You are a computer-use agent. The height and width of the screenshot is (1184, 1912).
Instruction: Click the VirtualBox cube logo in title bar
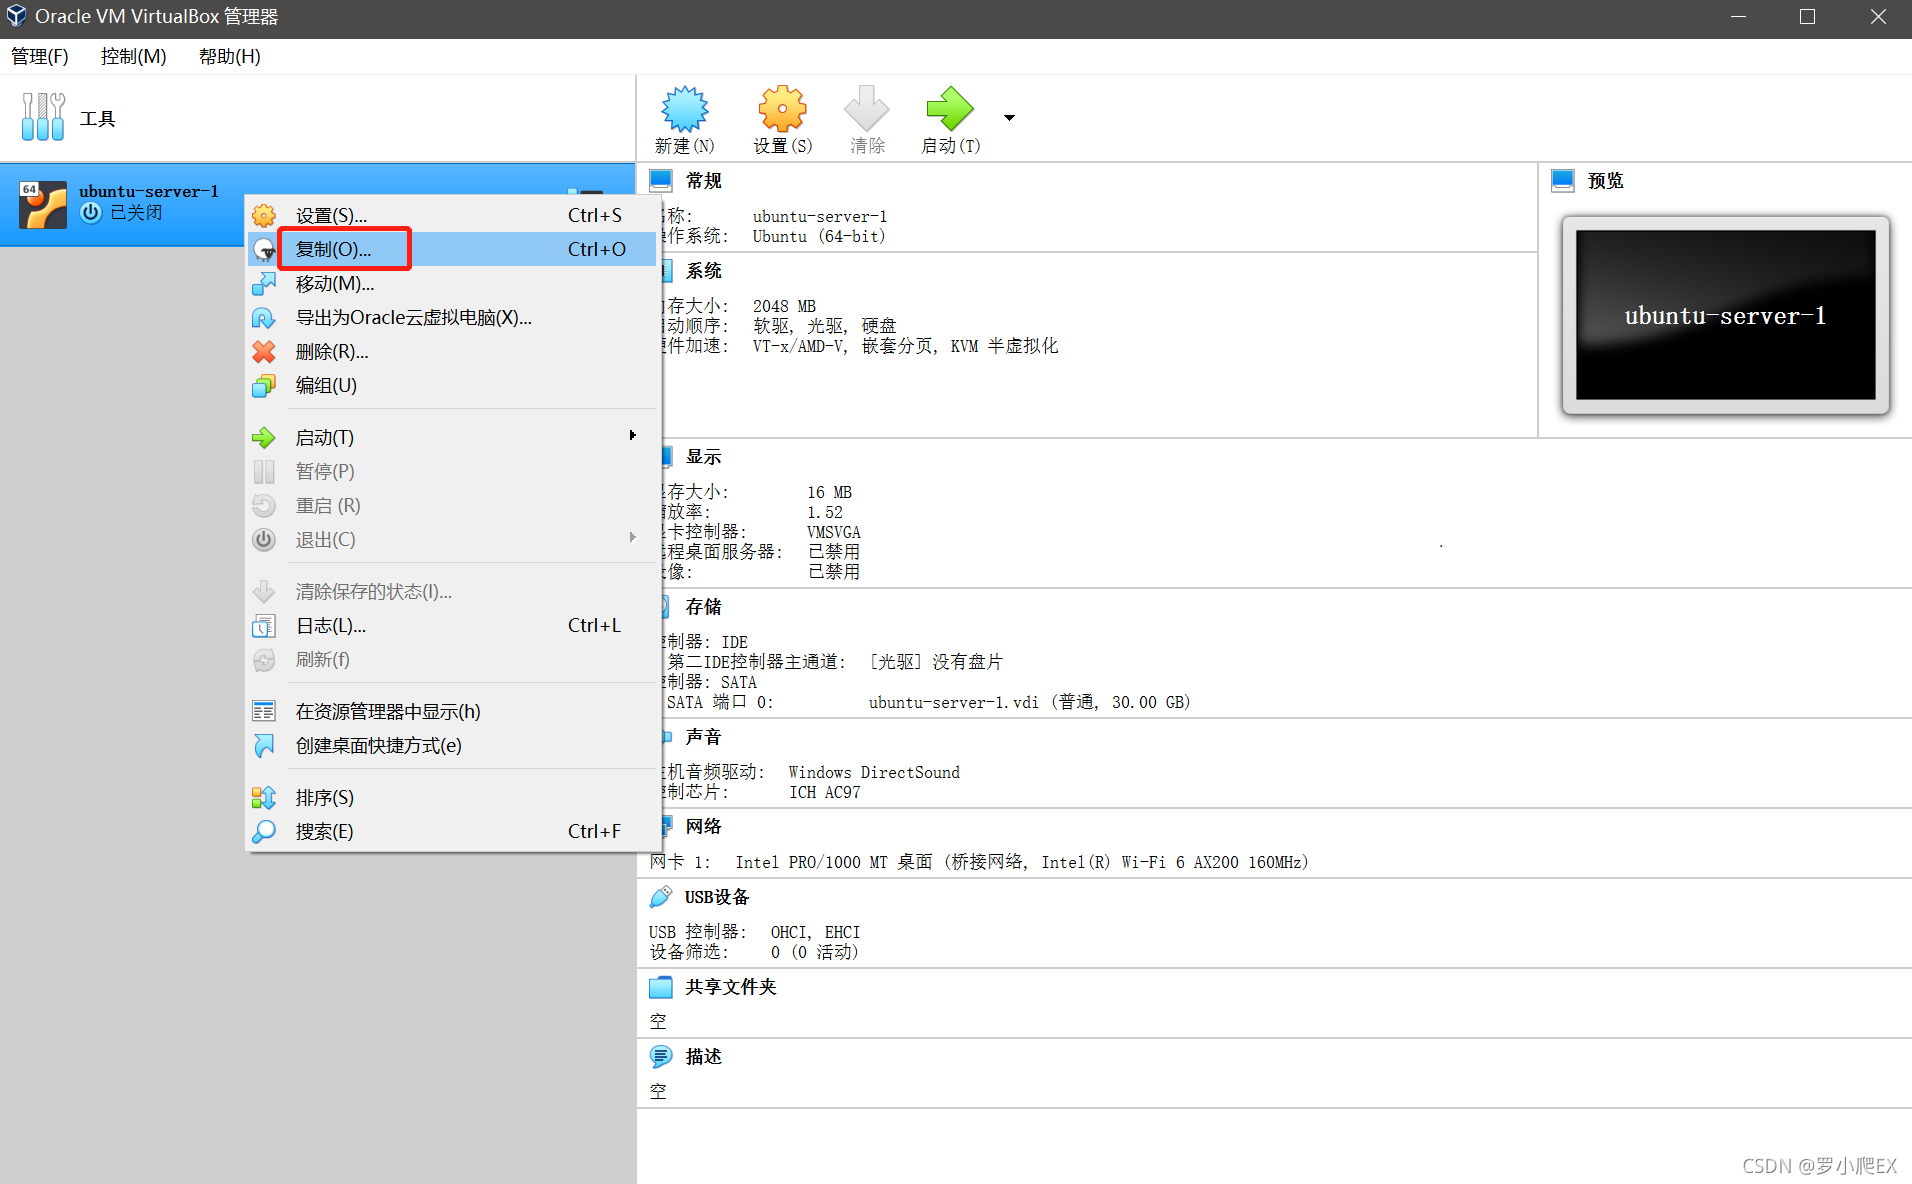tap(16, 16)
